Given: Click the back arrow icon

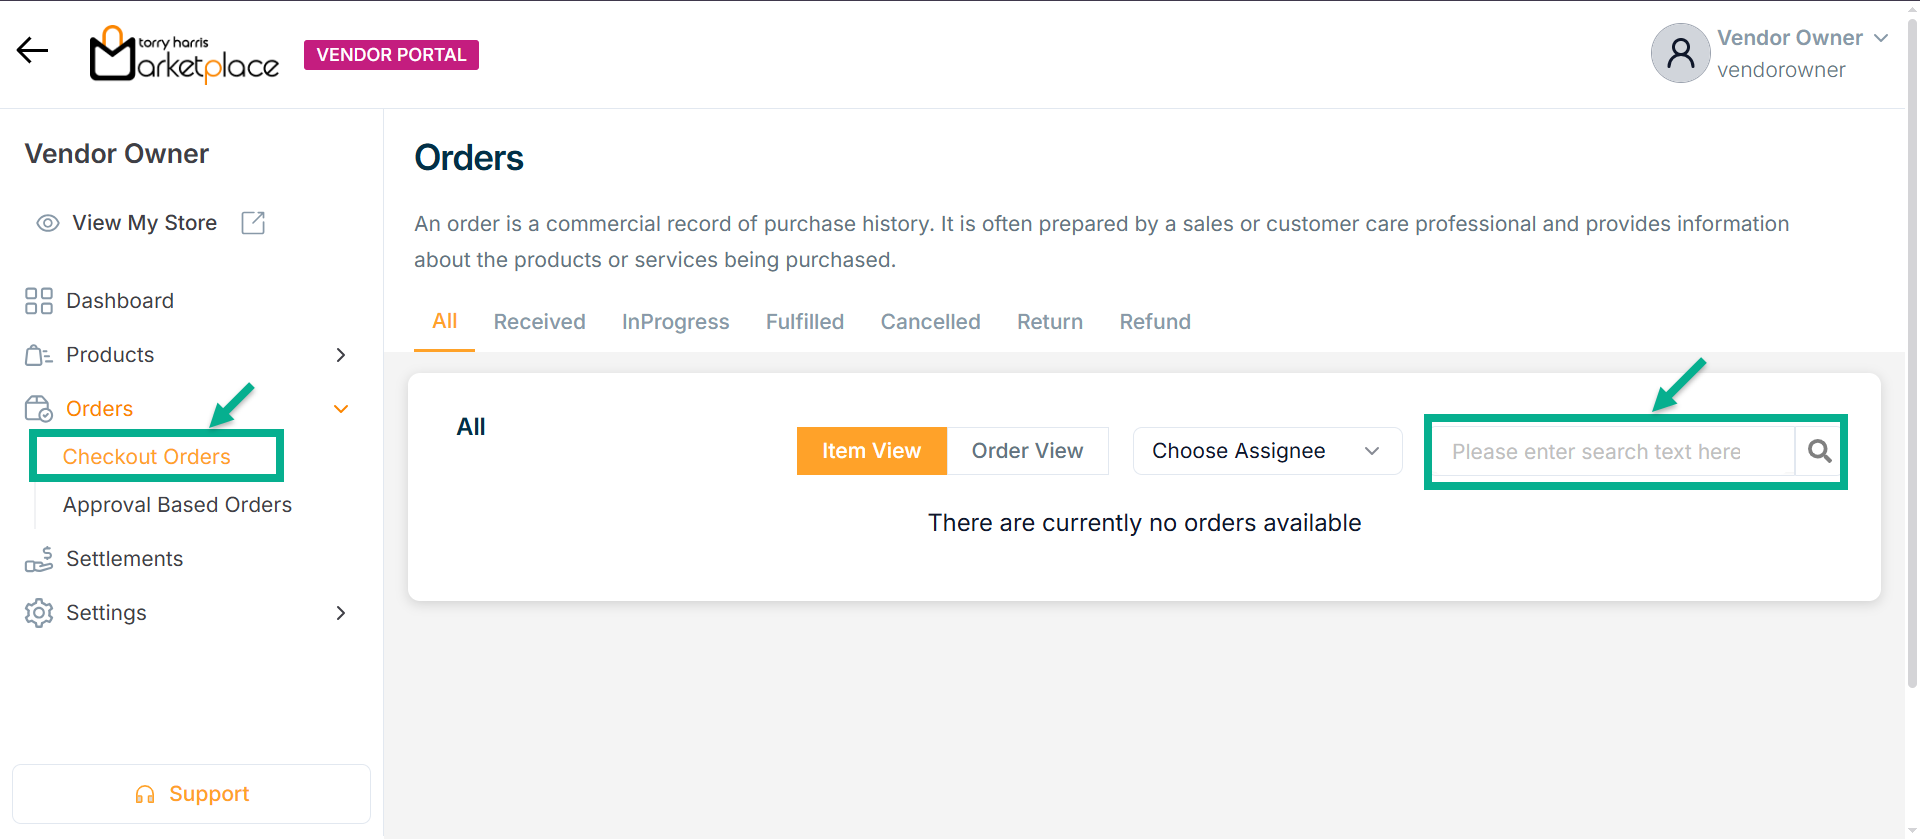Looking at the screenshot, I should click(32, 50).
